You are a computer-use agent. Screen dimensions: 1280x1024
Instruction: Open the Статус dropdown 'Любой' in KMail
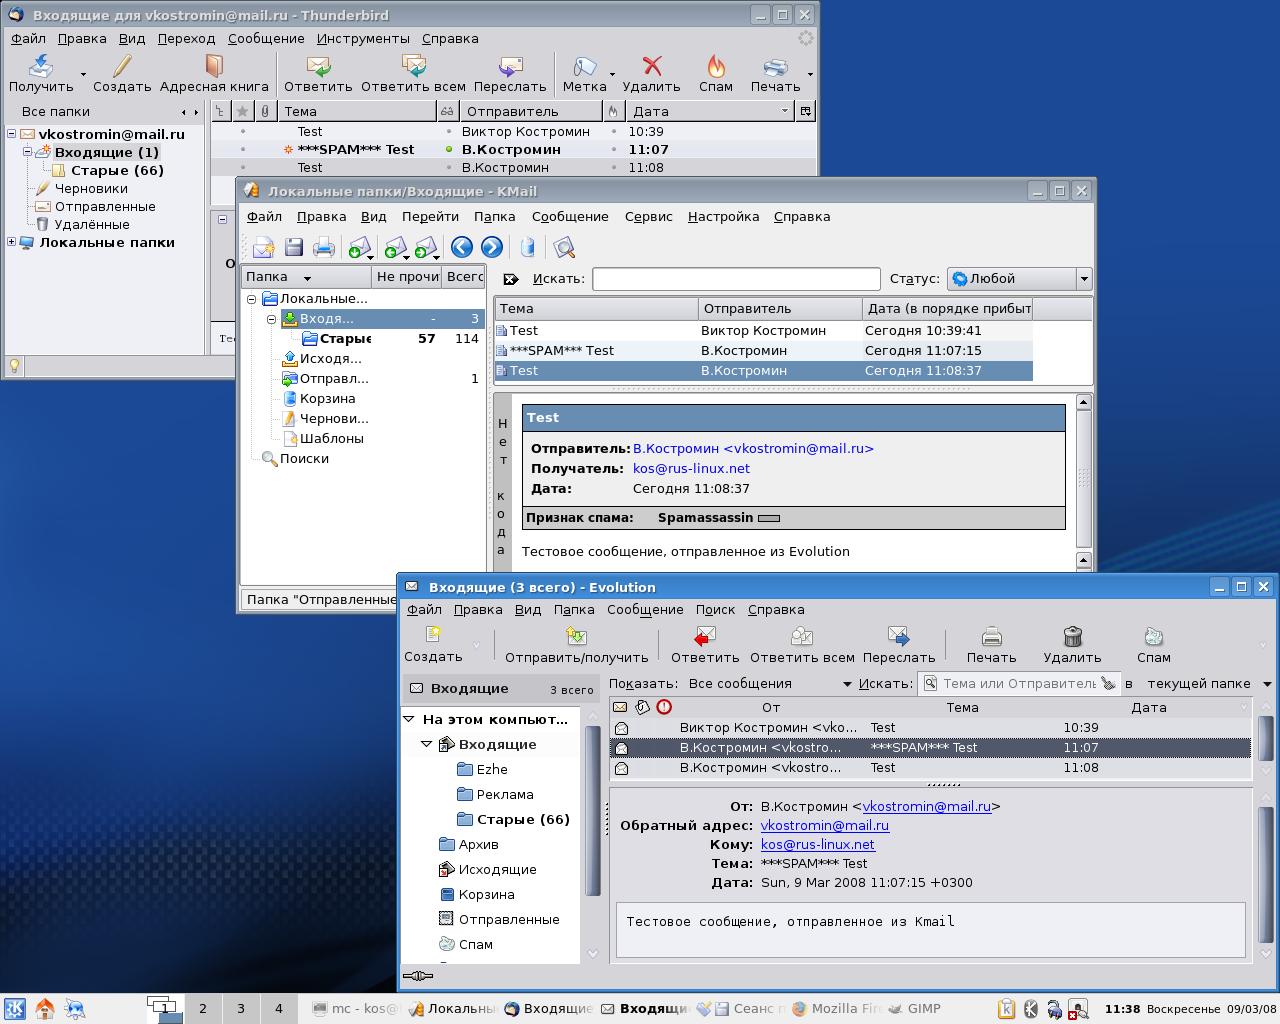click(x=1018, y=279)
